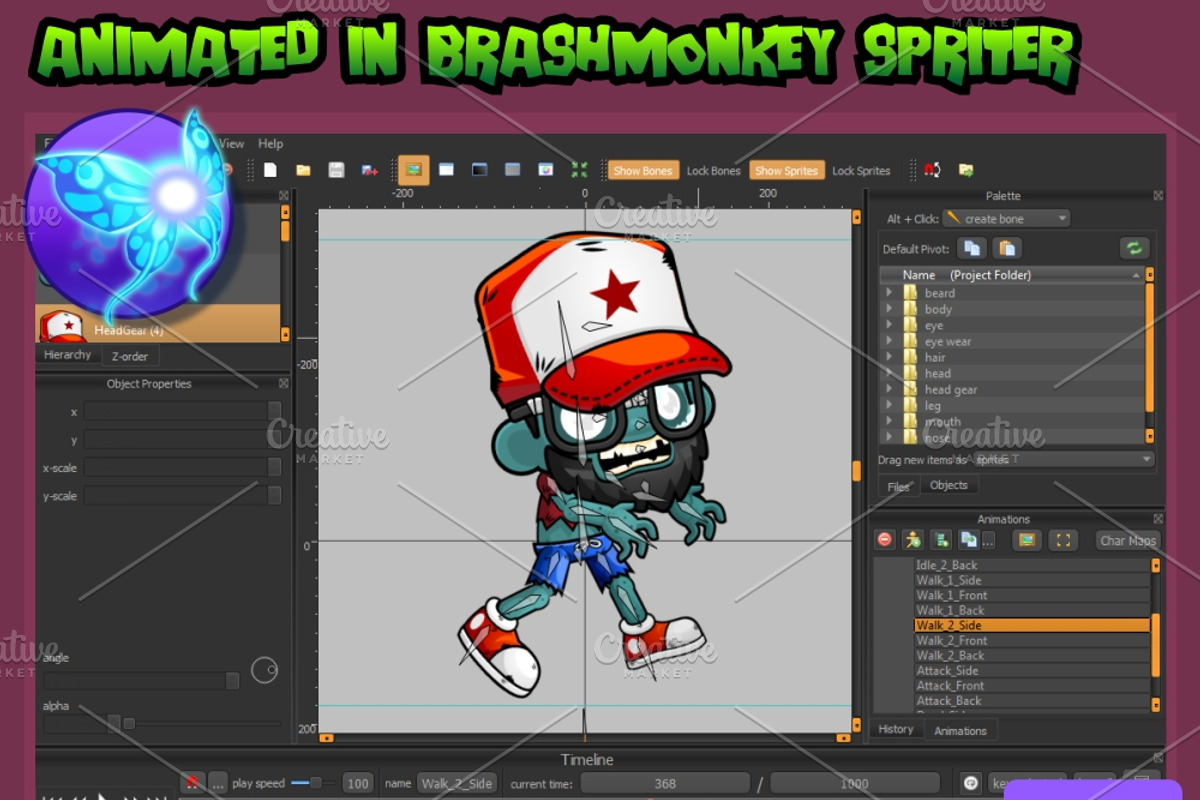Delete animation with the red minus icon
Screen dimensions: 1200x800
click(885, 540)
